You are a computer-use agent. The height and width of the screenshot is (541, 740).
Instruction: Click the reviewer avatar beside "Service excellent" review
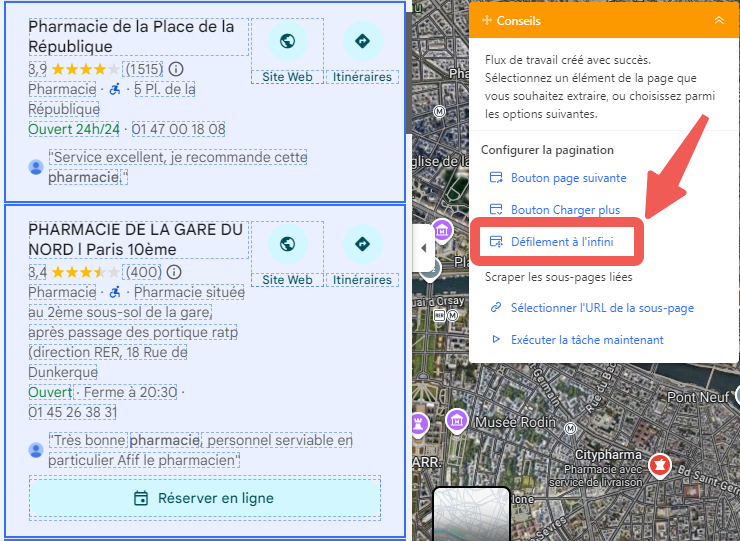36,167
